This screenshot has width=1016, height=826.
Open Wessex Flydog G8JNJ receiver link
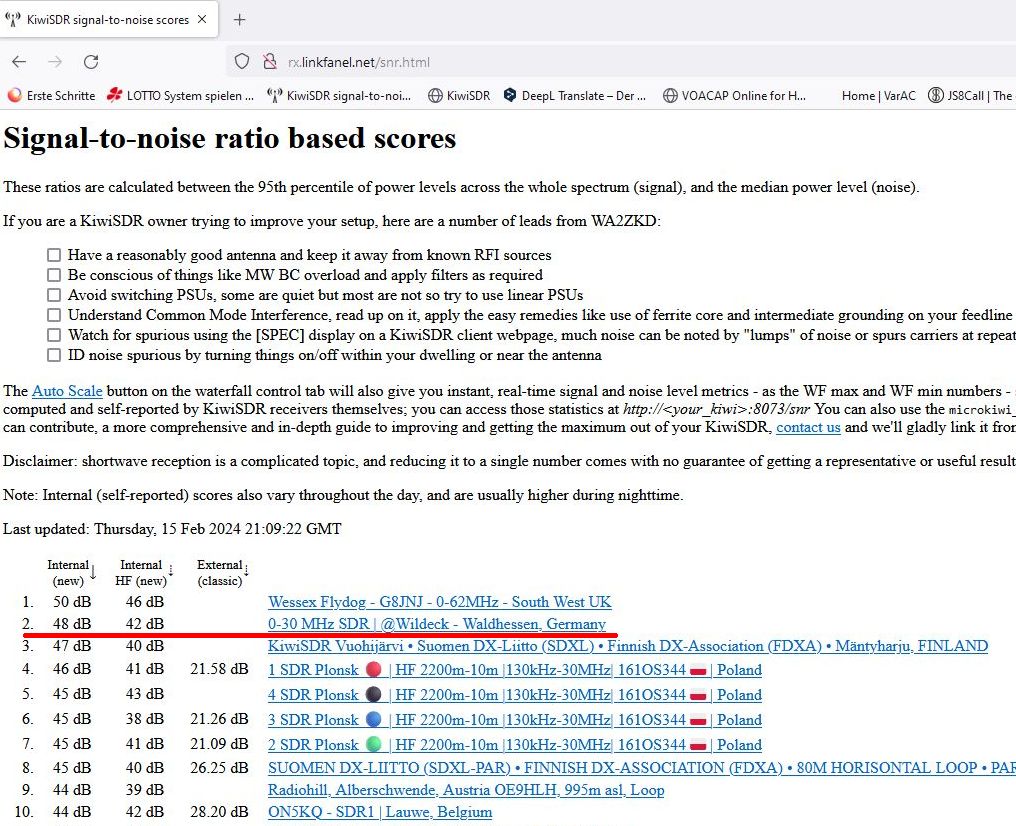[x=439, y=602]
